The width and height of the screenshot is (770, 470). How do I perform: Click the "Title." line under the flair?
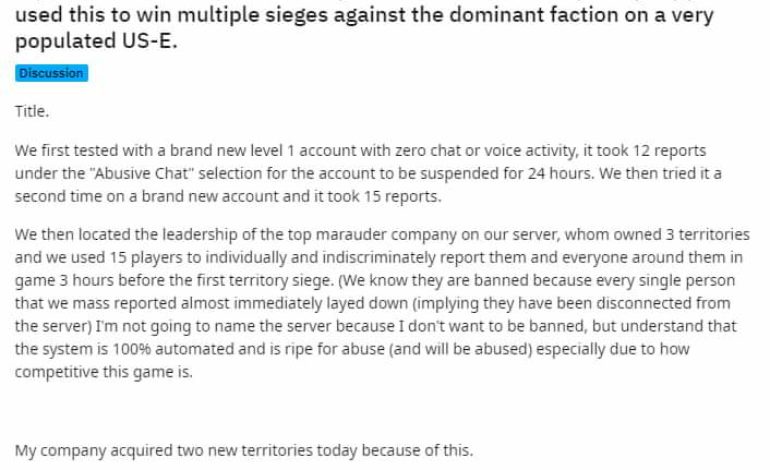coord(32,112)
